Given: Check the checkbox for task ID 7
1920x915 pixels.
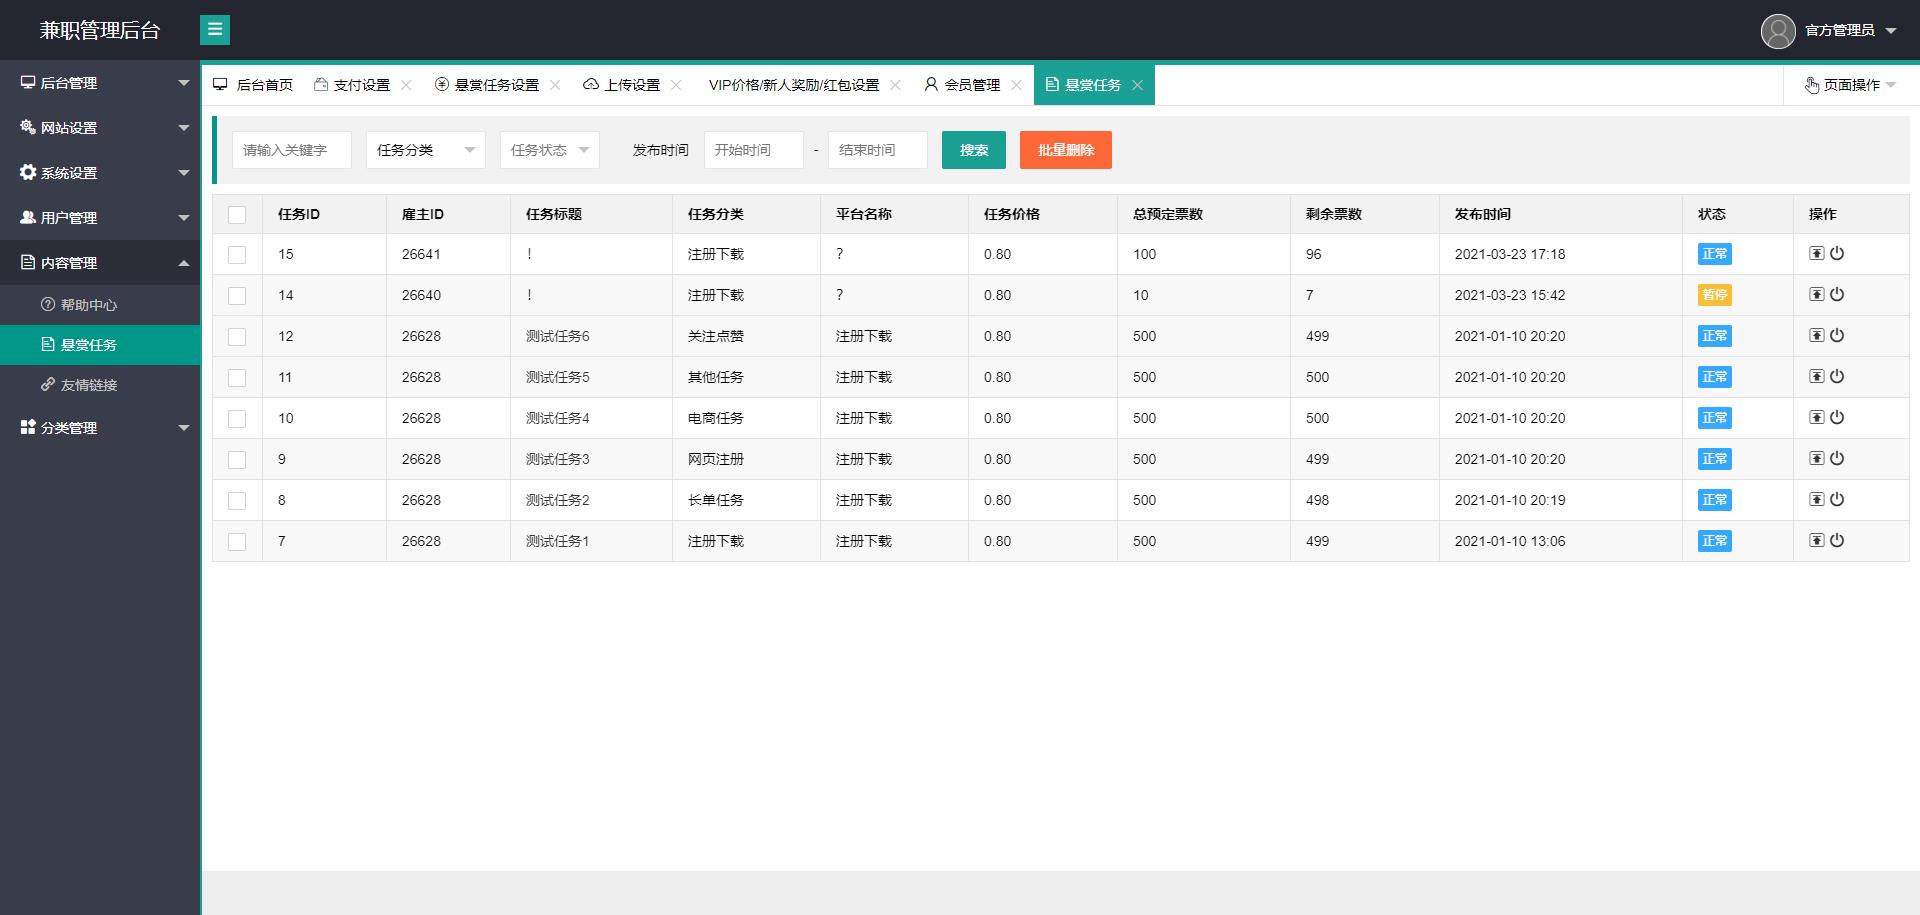Looking at the screenshot, I should [x=237, y=542].
